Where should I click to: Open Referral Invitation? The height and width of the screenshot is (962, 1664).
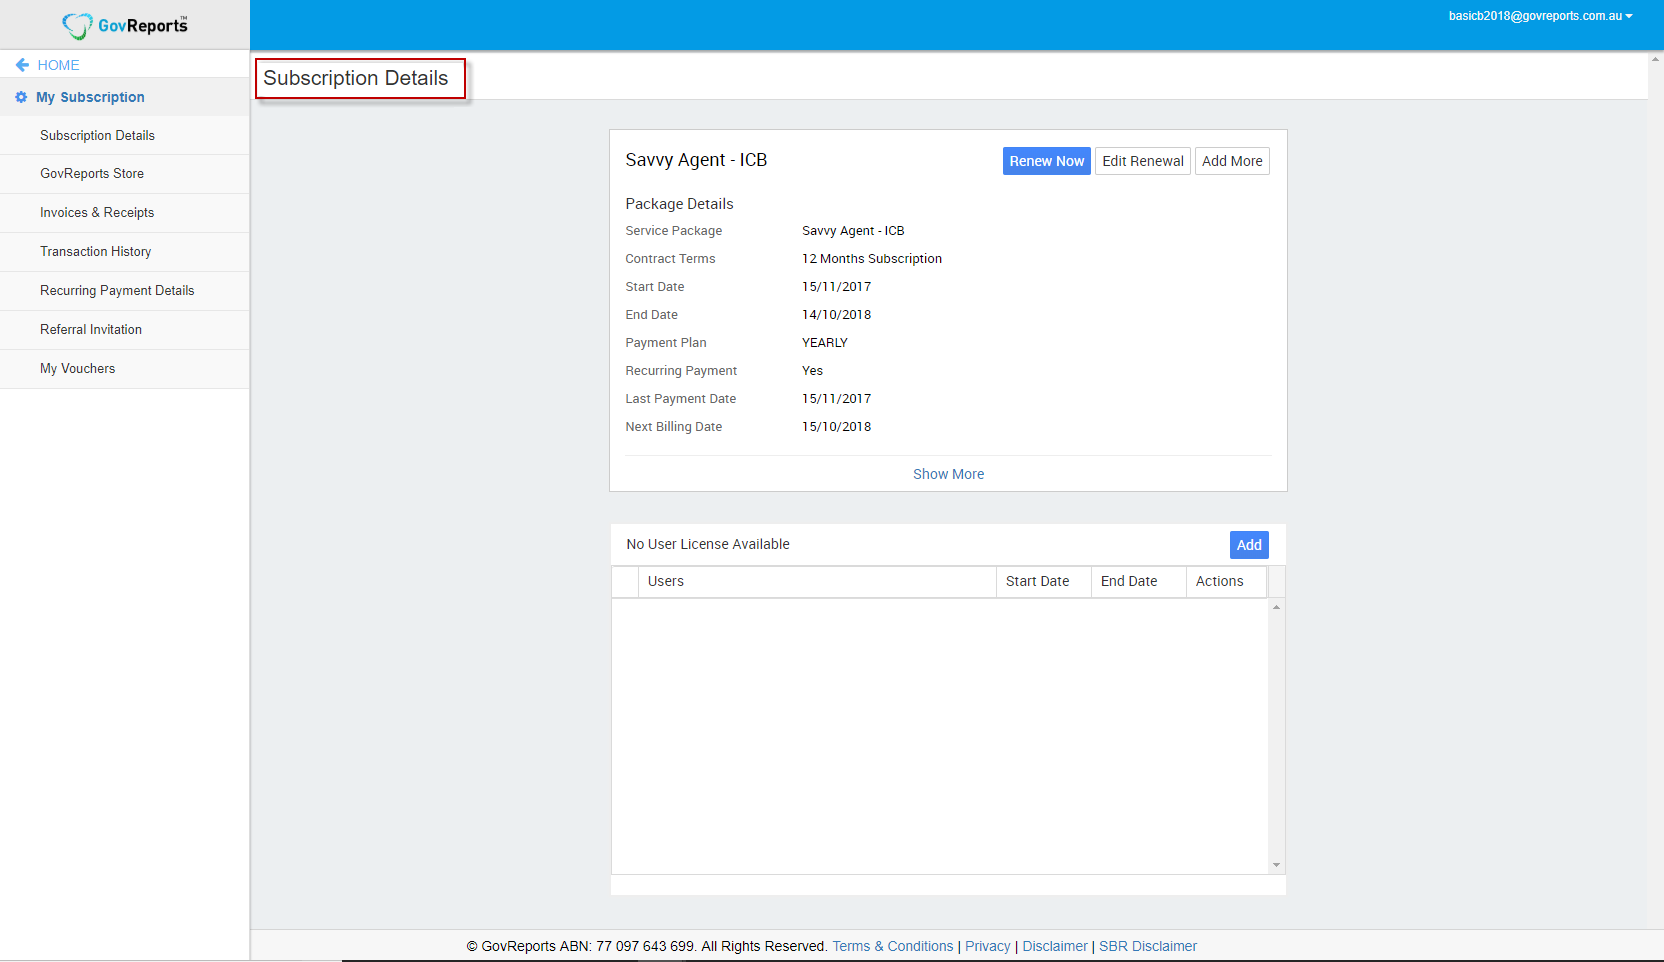pyautogui.click(x=124, y=330)
